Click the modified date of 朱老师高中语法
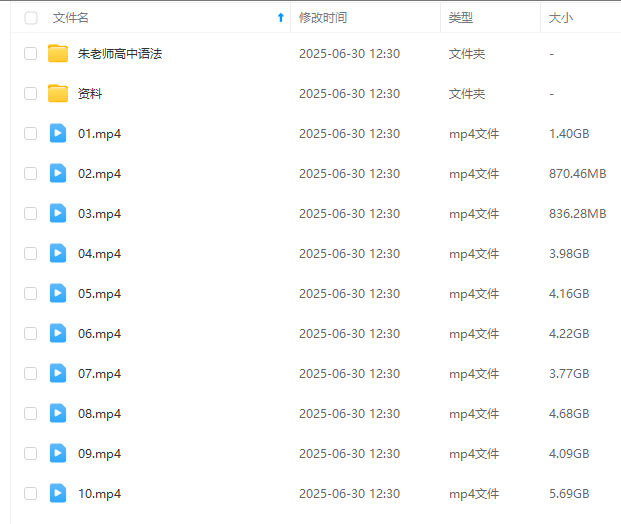The width and height of the screenshot is (621, 524). pos(349,54)
